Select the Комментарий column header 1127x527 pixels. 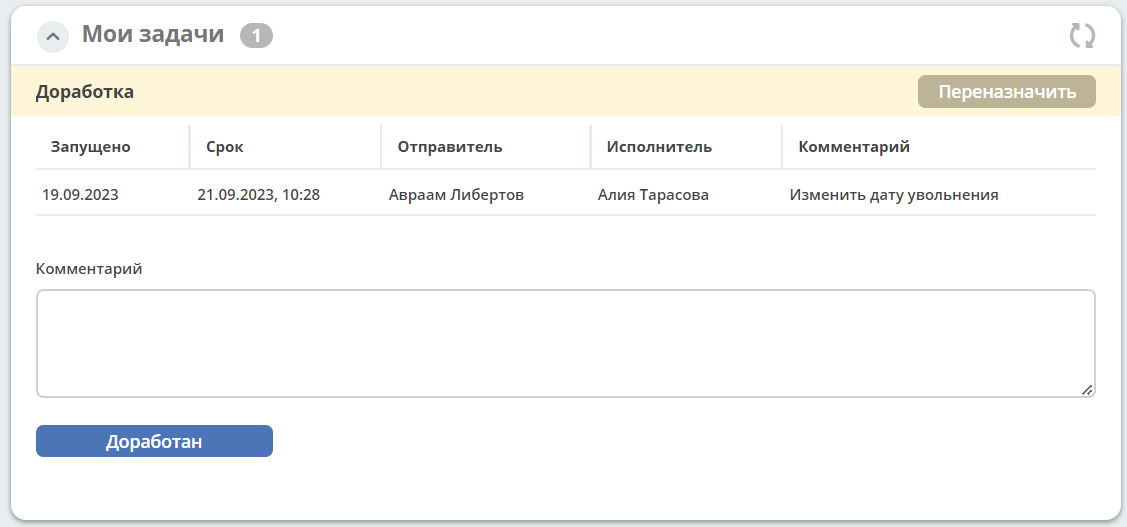click(x=854, y=147)
